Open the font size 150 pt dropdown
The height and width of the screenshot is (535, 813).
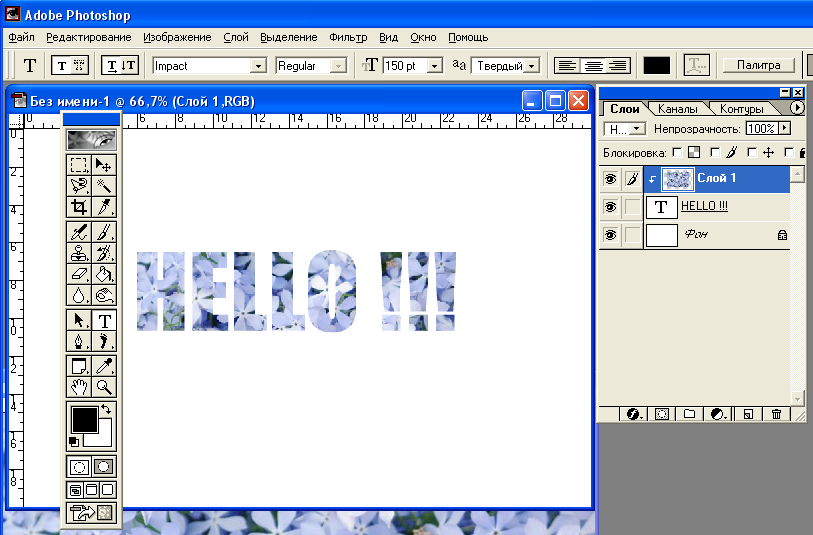(435, 66)
